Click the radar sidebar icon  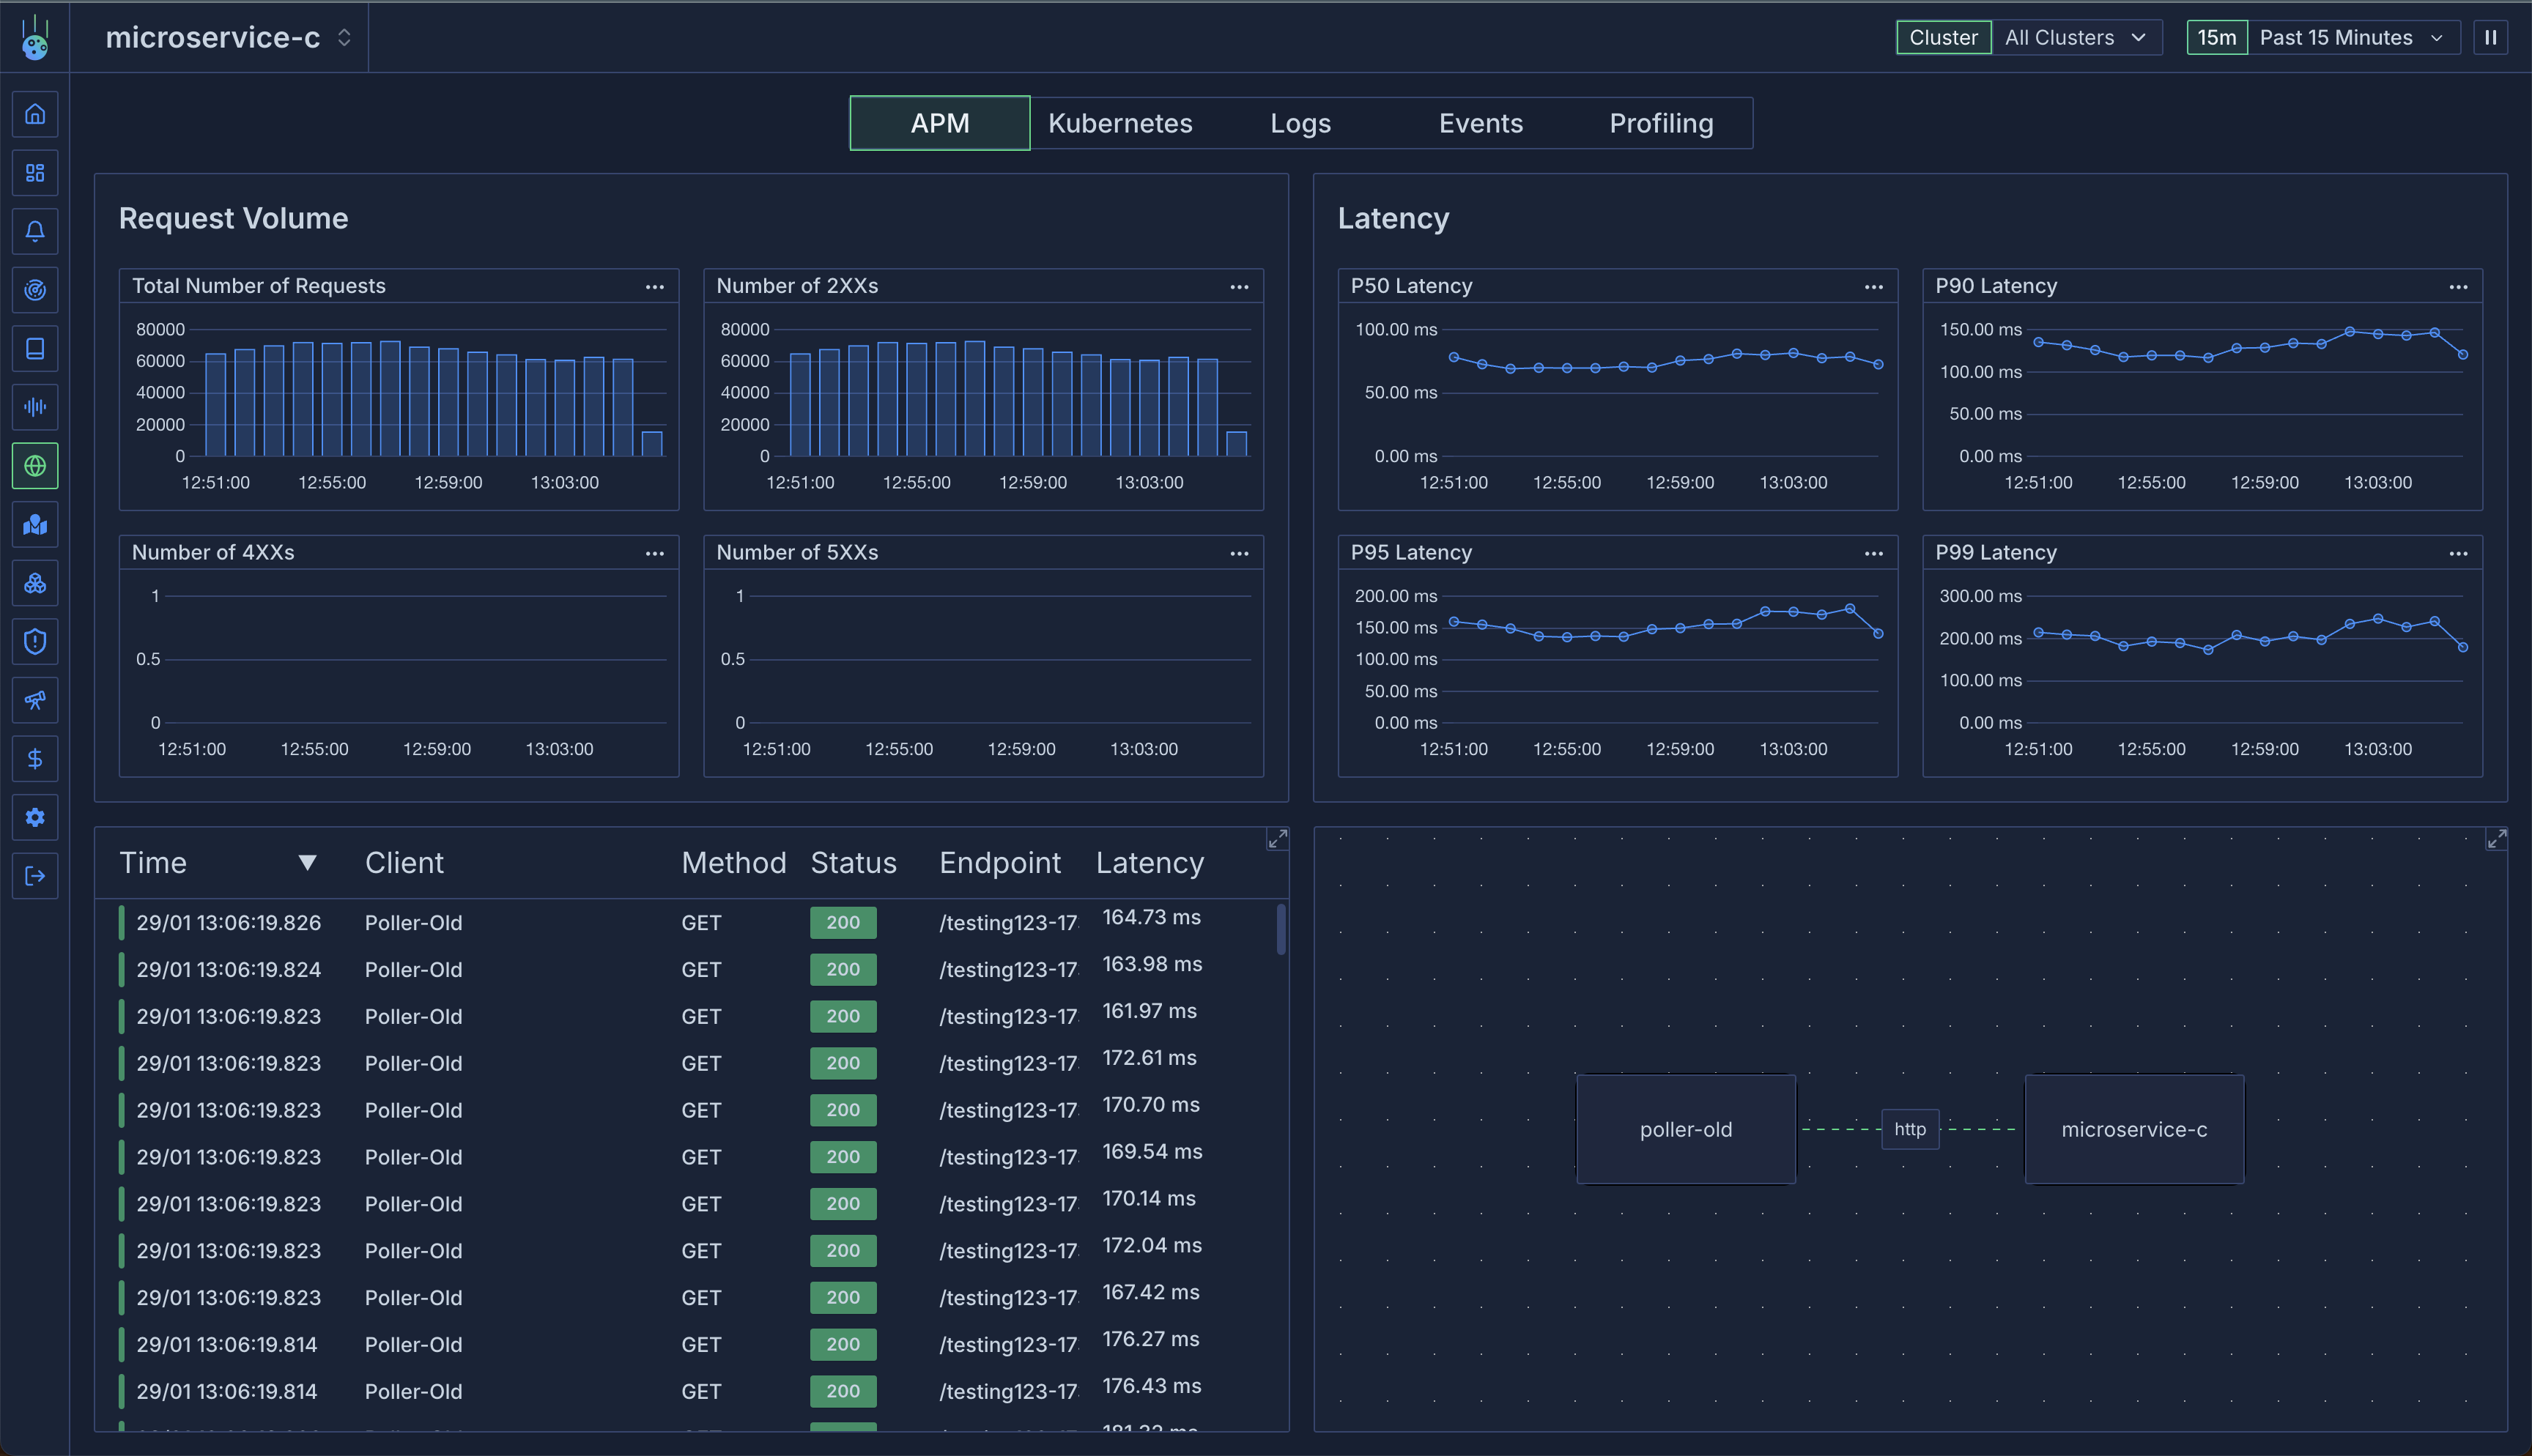35,290
